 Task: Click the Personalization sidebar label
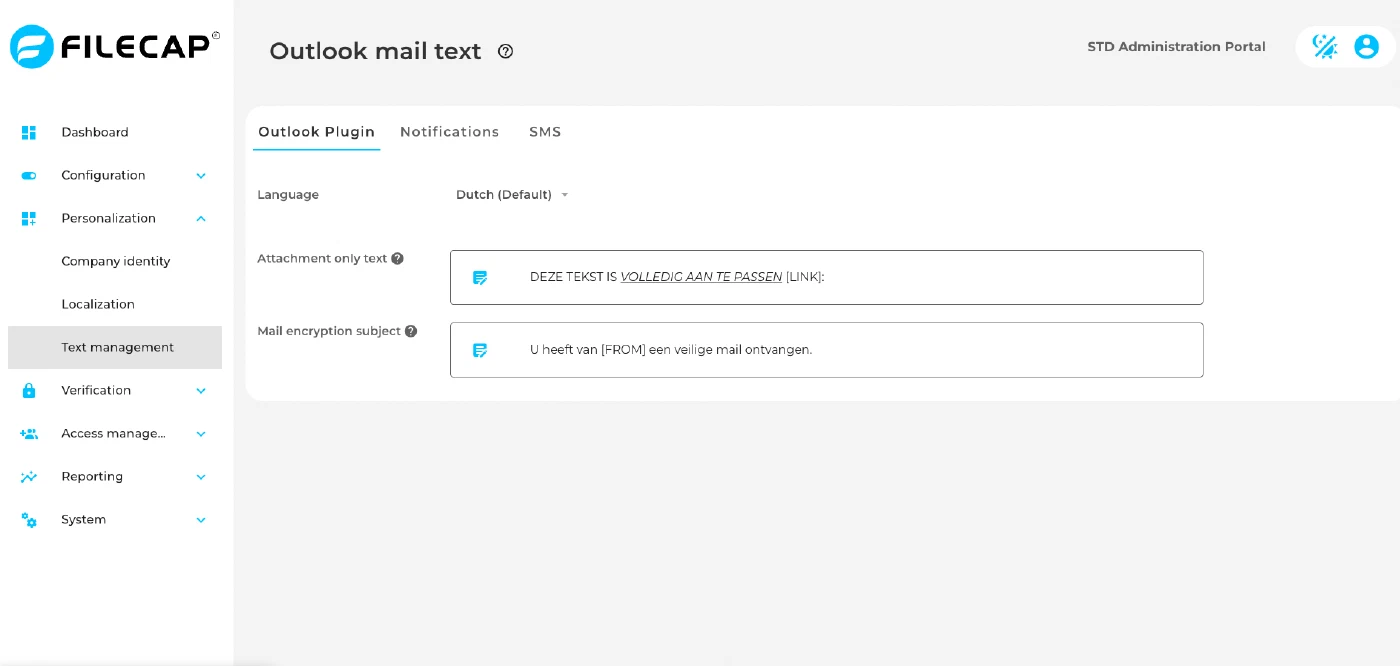click(108, 218)
